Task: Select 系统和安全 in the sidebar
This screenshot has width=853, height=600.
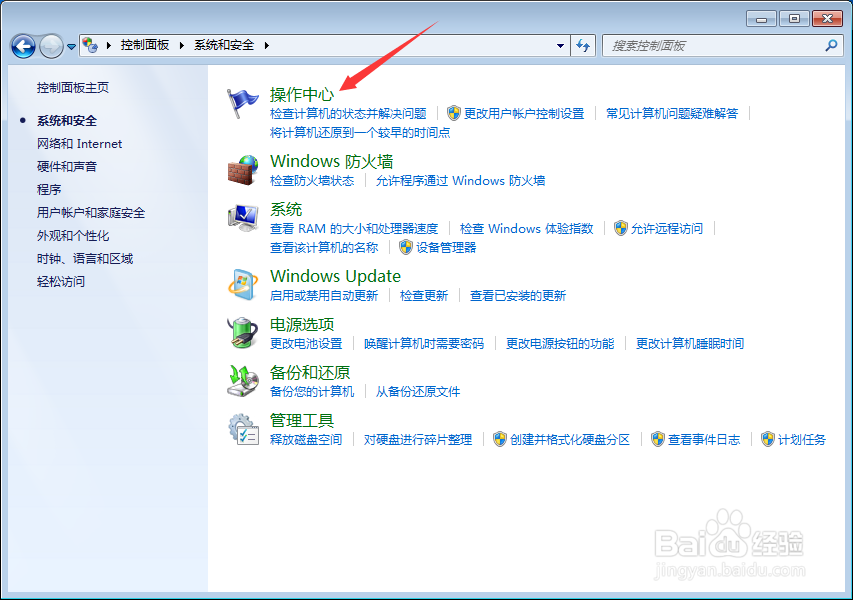Action: coord(67,121)
